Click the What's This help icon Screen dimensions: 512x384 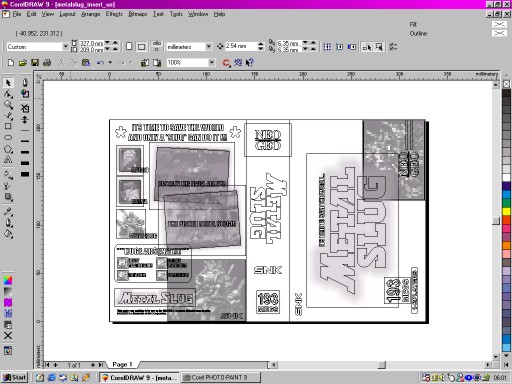point(250,62)
